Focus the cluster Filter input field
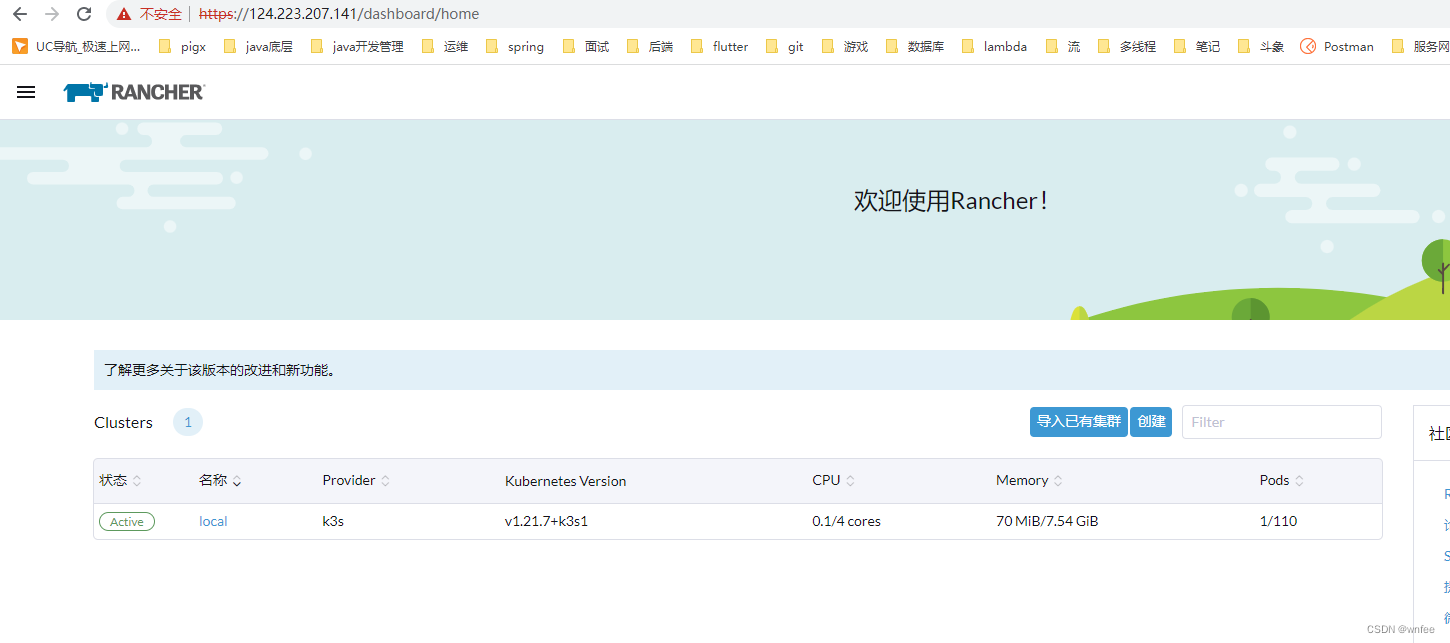1450x643 pixels. pos(1282,422)
